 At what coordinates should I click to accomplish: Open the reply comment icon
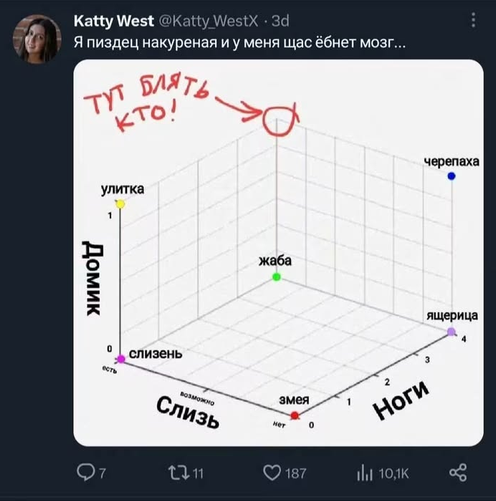(86, 472)
